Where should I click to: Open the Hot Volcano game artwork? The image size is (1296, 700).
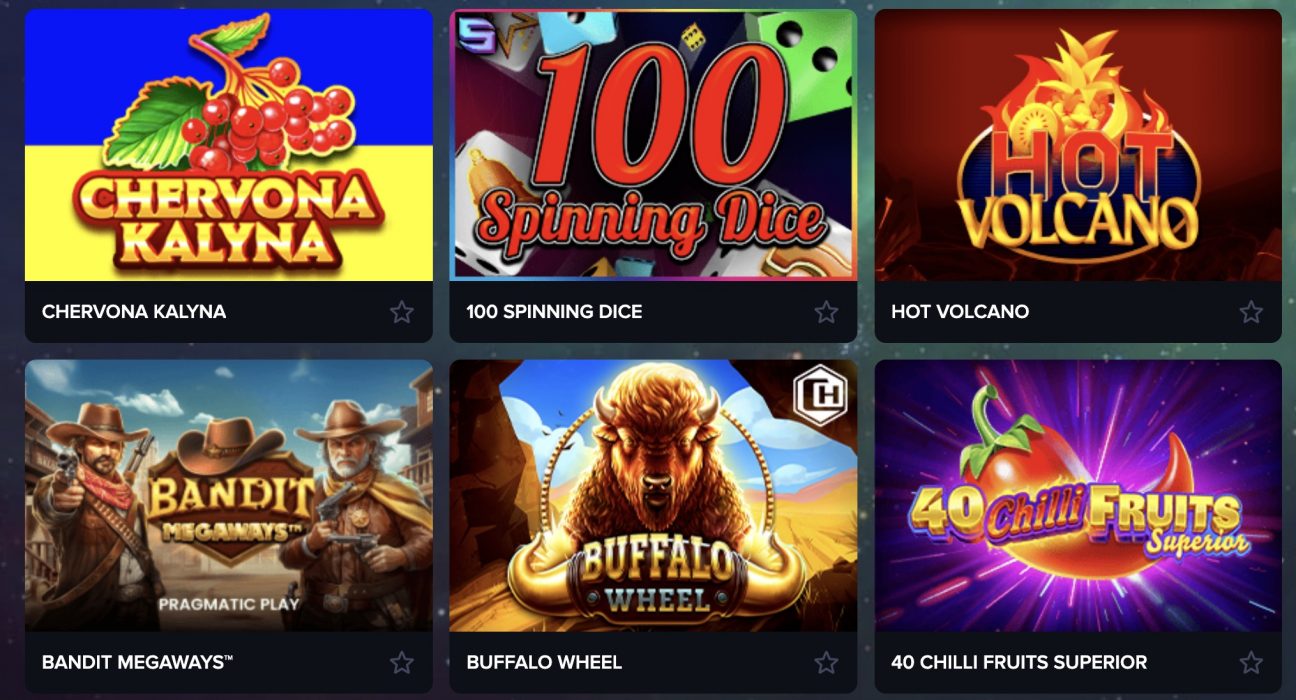coord(1078,145)
